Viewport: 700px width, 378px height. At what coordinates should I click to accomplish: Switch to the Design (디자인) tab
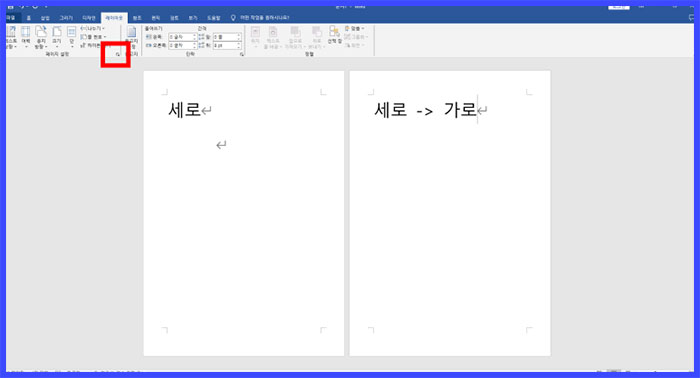[89, 18]
